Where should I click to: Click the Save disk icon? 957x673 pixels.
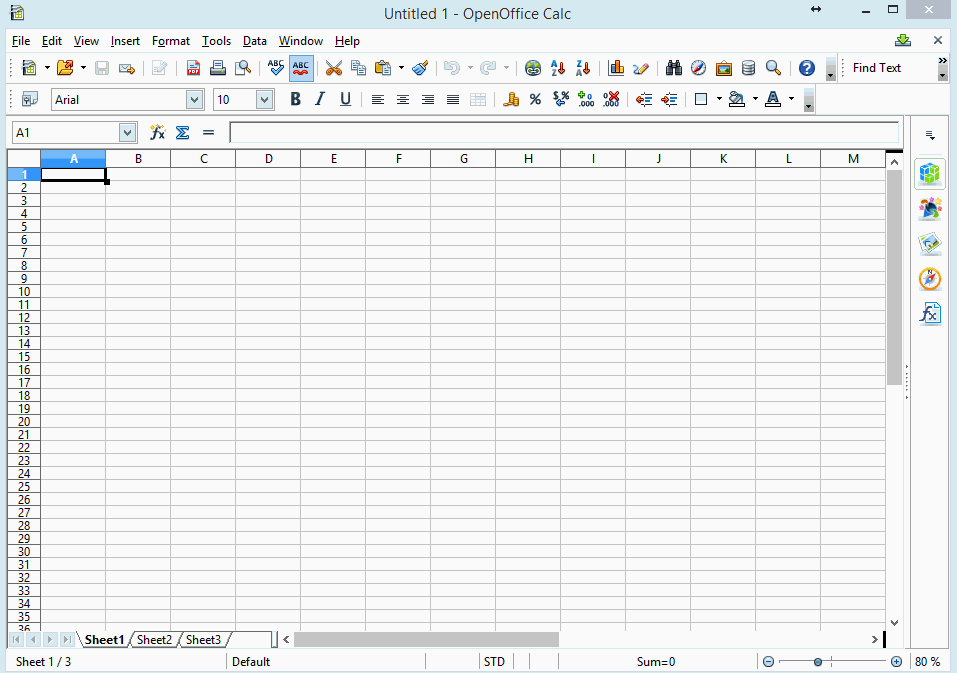click(x=101, y=68)
